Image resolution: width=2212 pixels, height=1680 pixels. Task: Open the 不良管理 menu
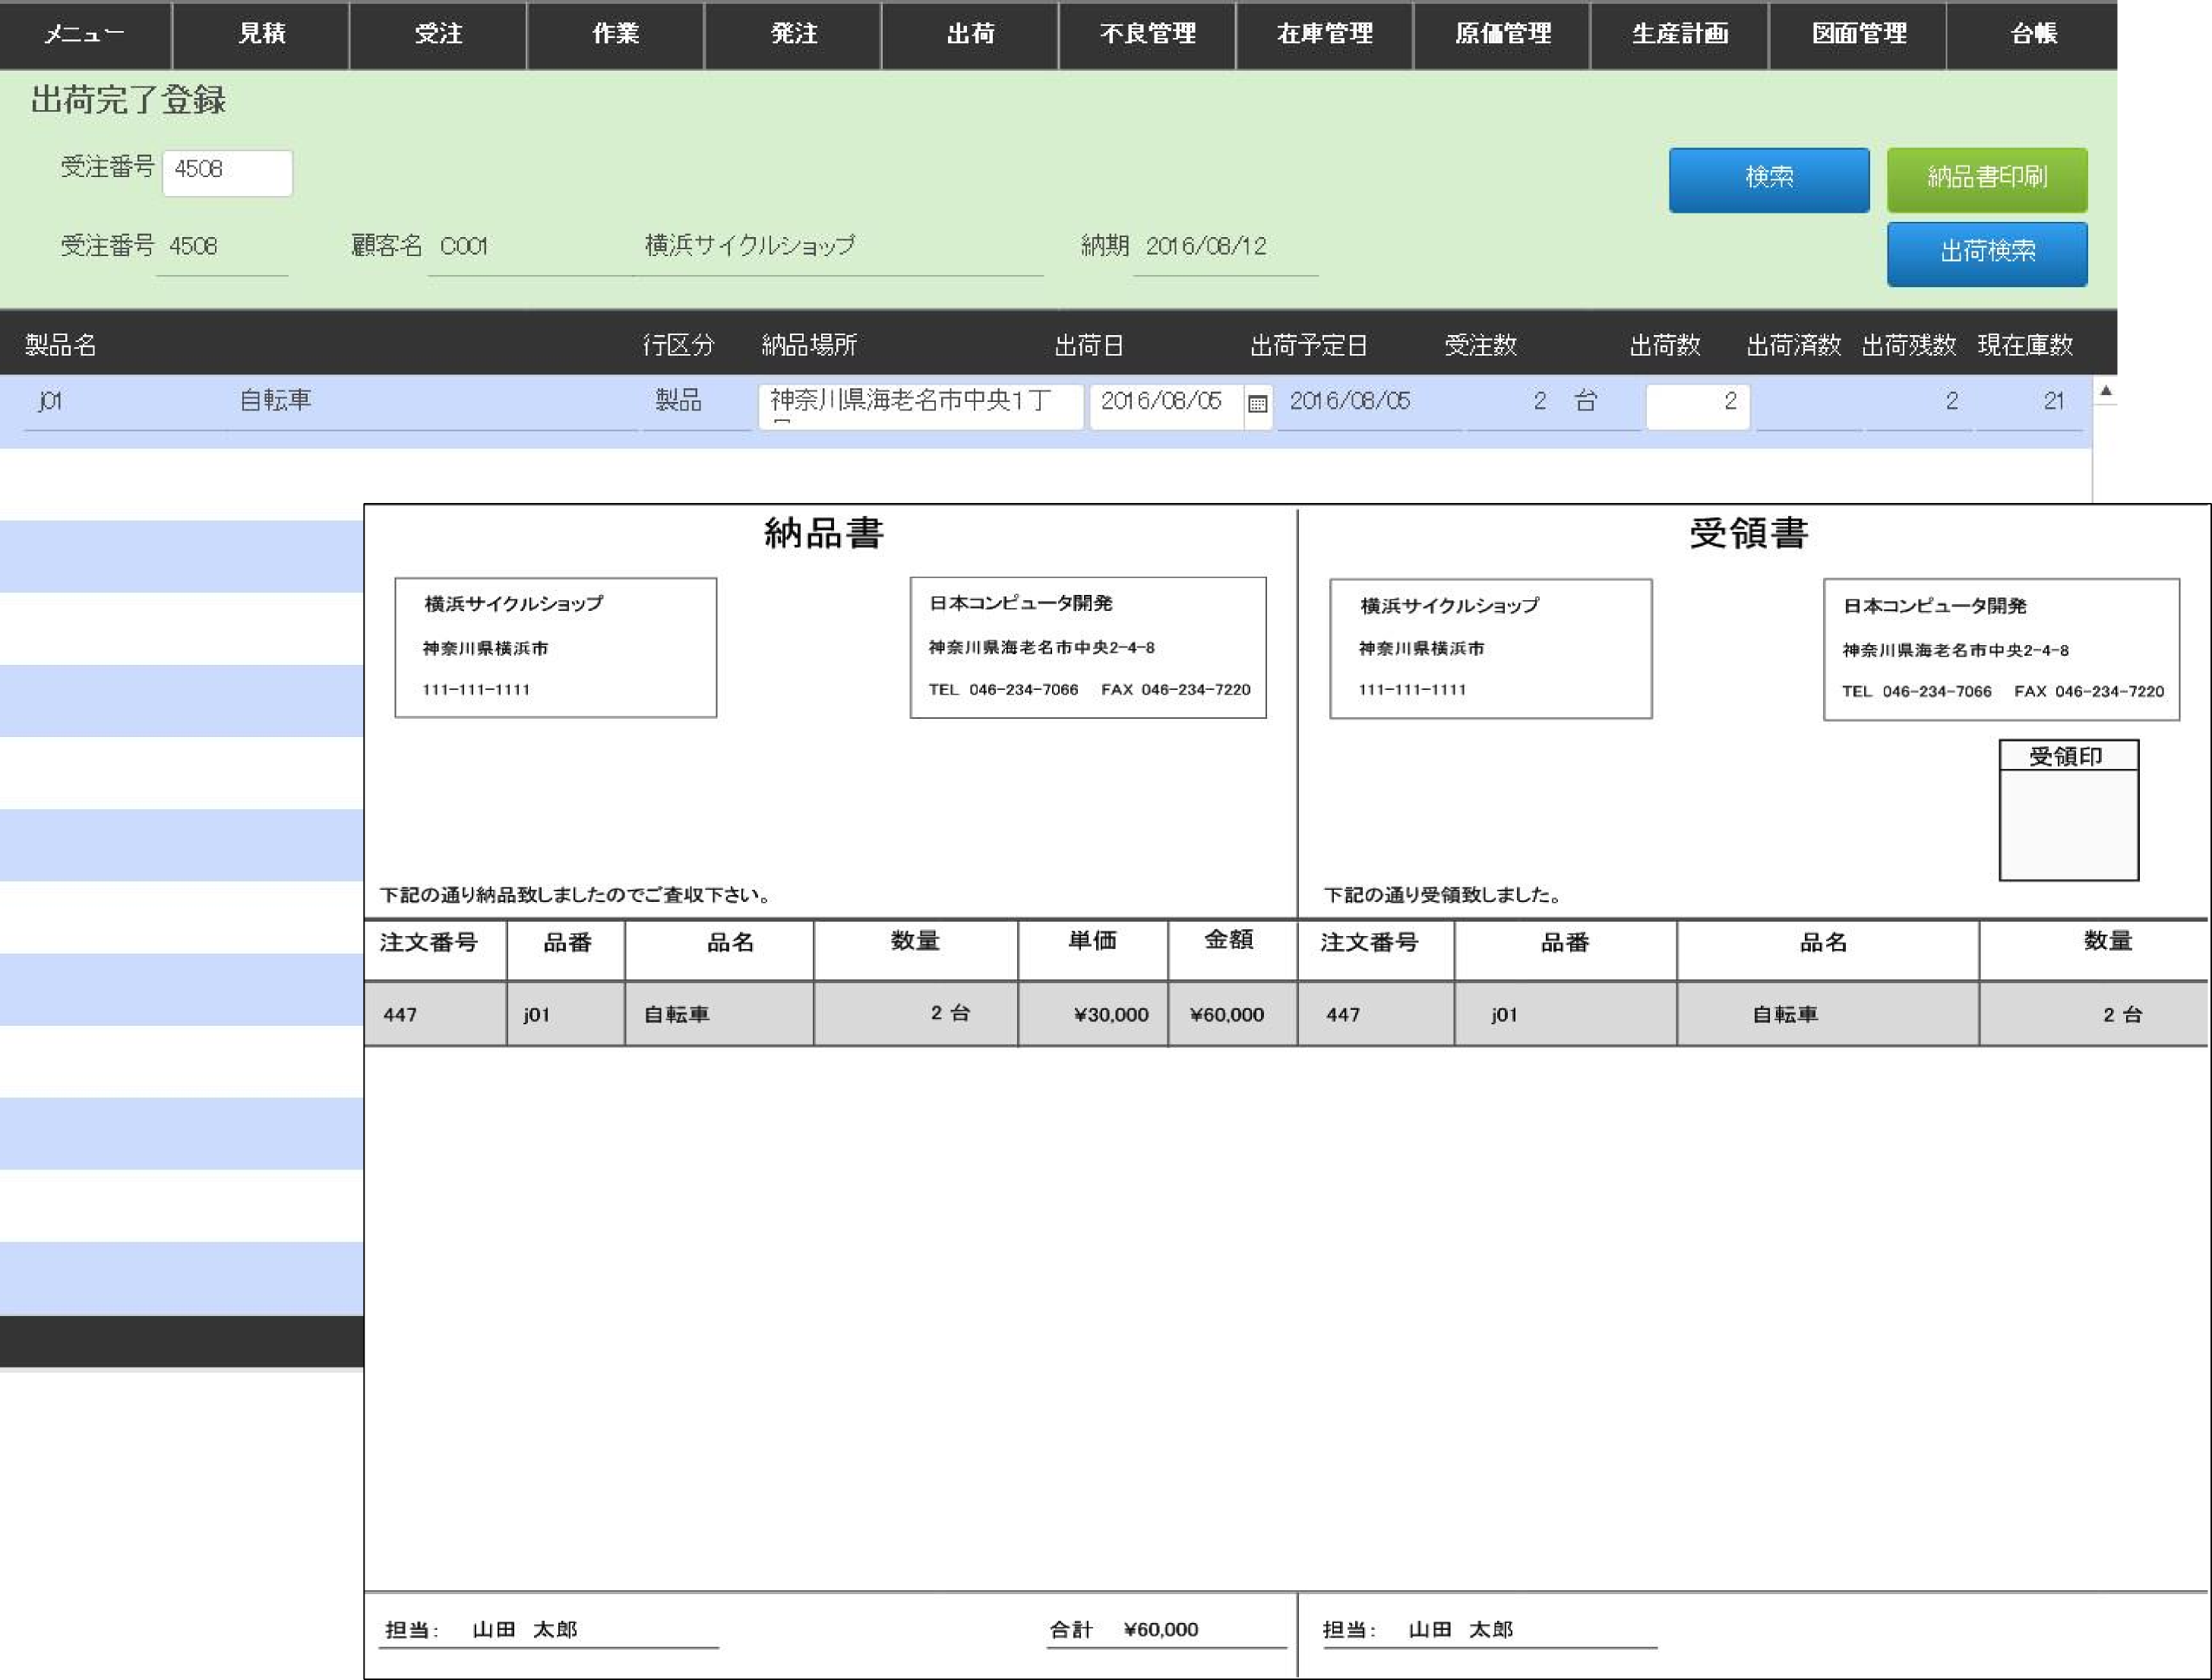point(1148,35)
